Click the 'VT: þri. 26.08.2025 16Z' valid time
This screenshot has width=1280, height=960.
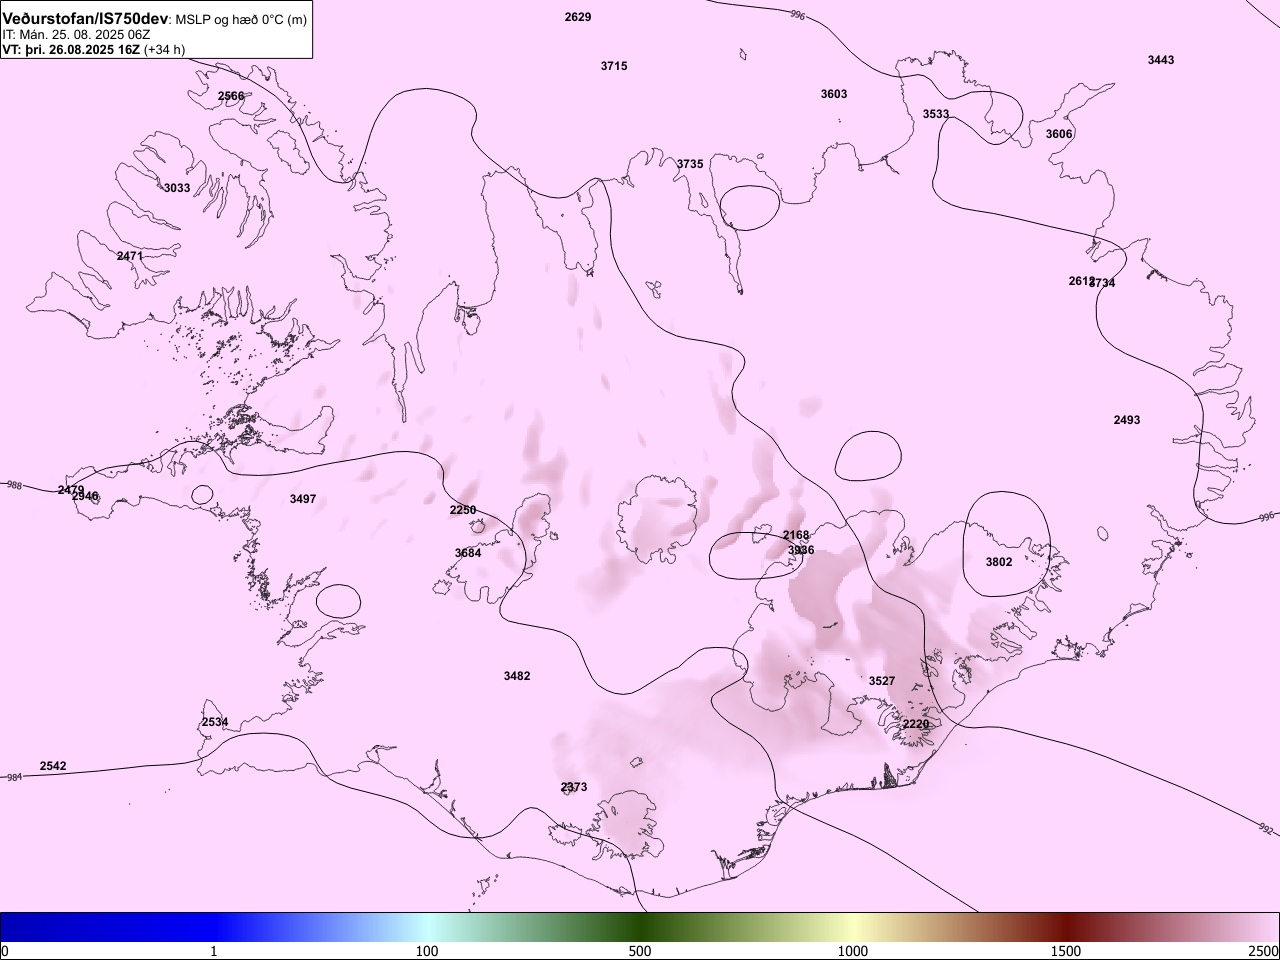[71, 49]
